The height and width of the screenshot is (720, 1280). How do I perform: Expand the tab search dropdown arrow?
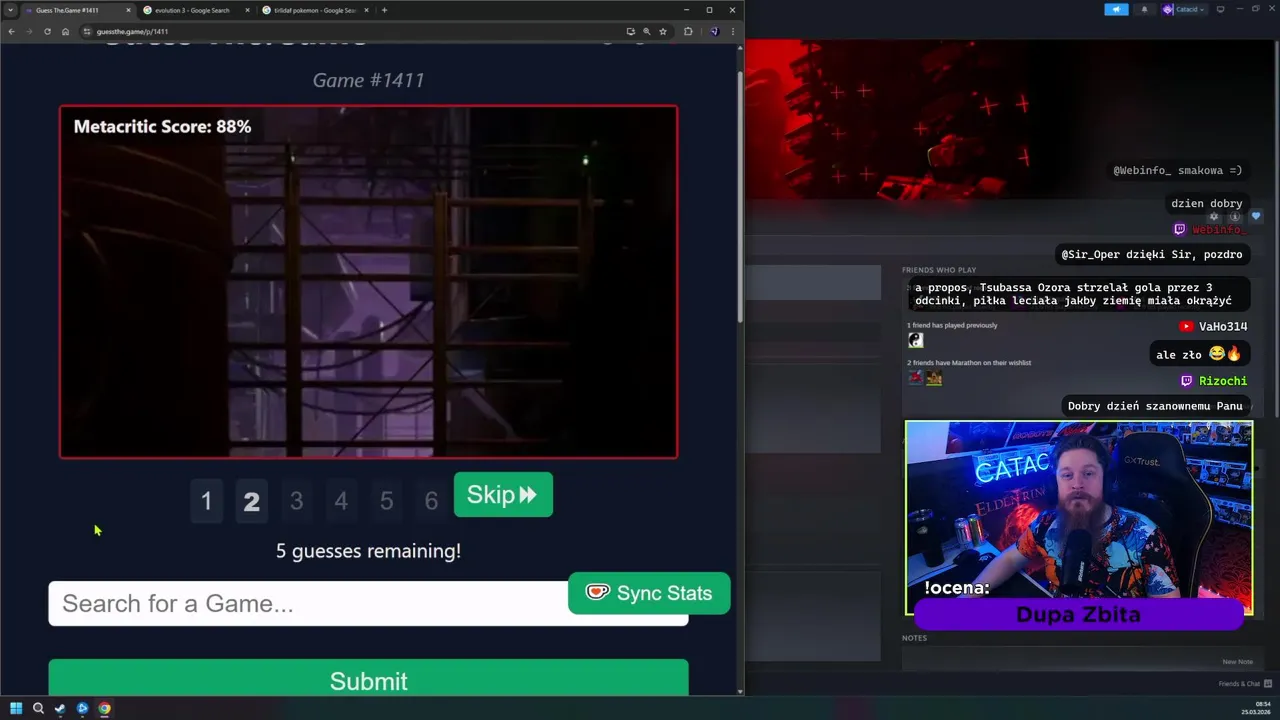click(x=10, y=10)
